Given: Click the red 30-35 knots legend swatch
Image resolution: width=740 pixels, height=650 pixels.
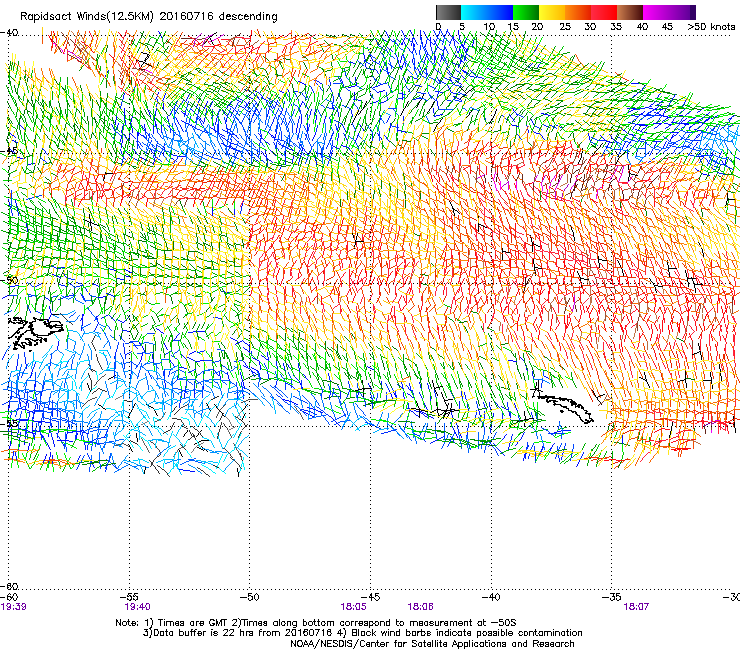Looking at the screenshot, I should tap(604, 12).
